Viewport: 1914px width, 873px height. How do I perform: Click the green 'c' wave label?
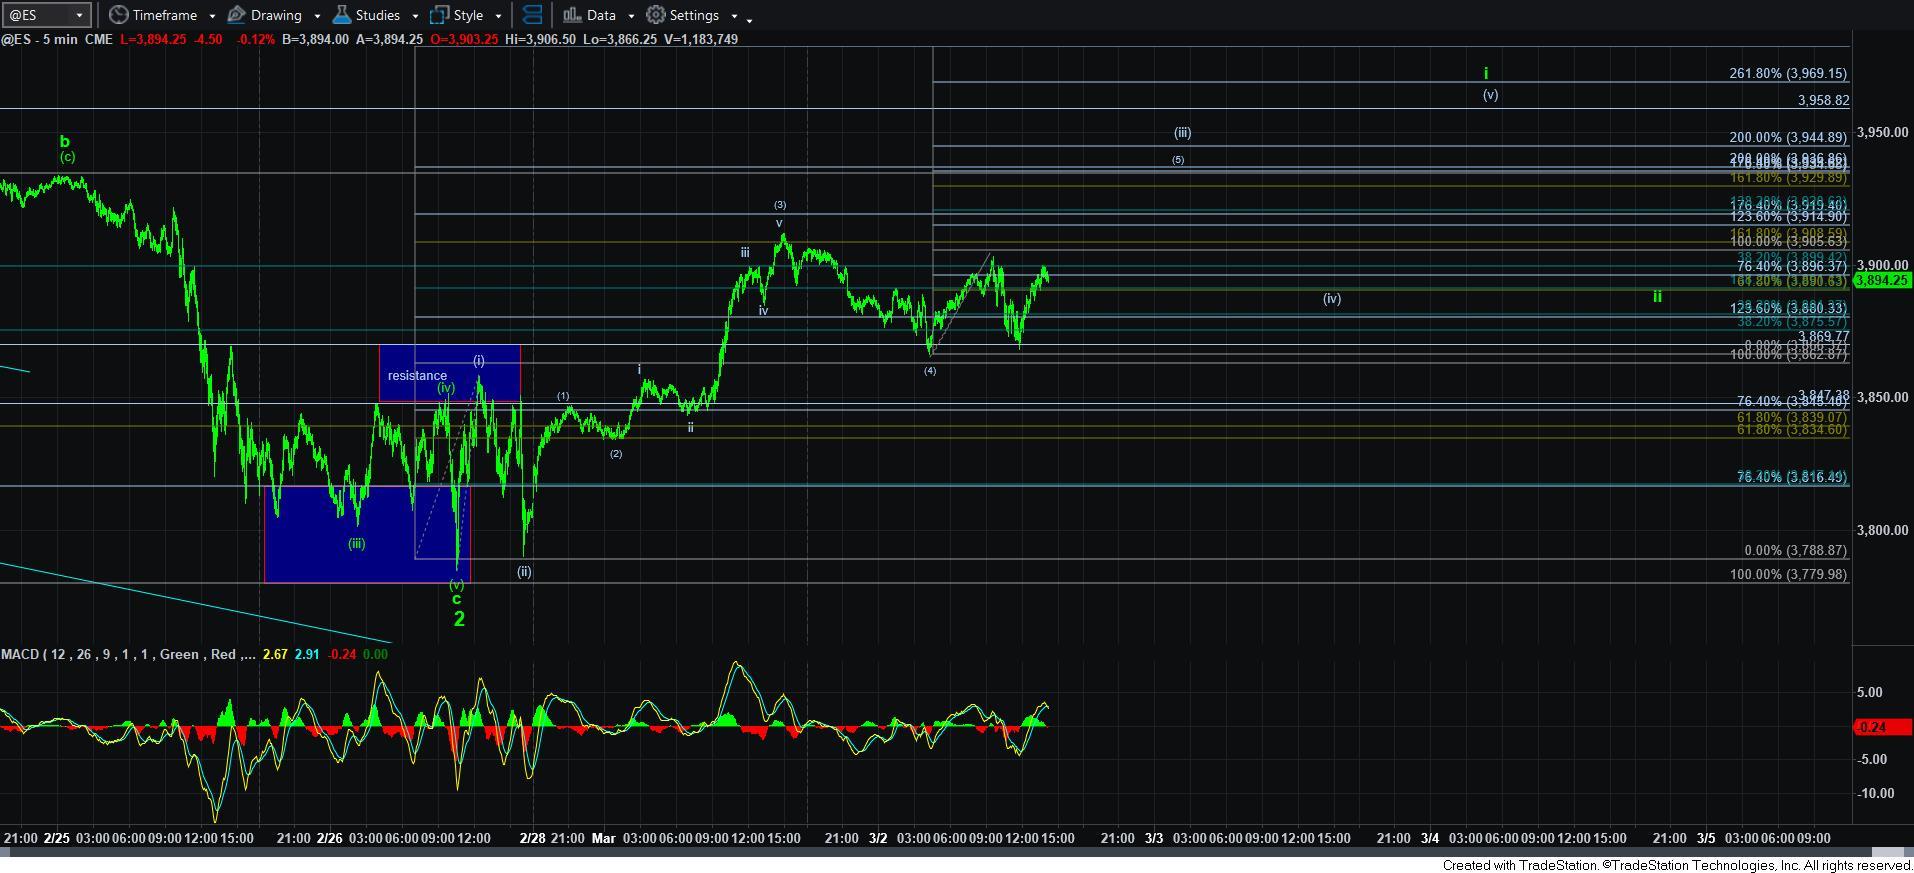(x=457, y=599)
